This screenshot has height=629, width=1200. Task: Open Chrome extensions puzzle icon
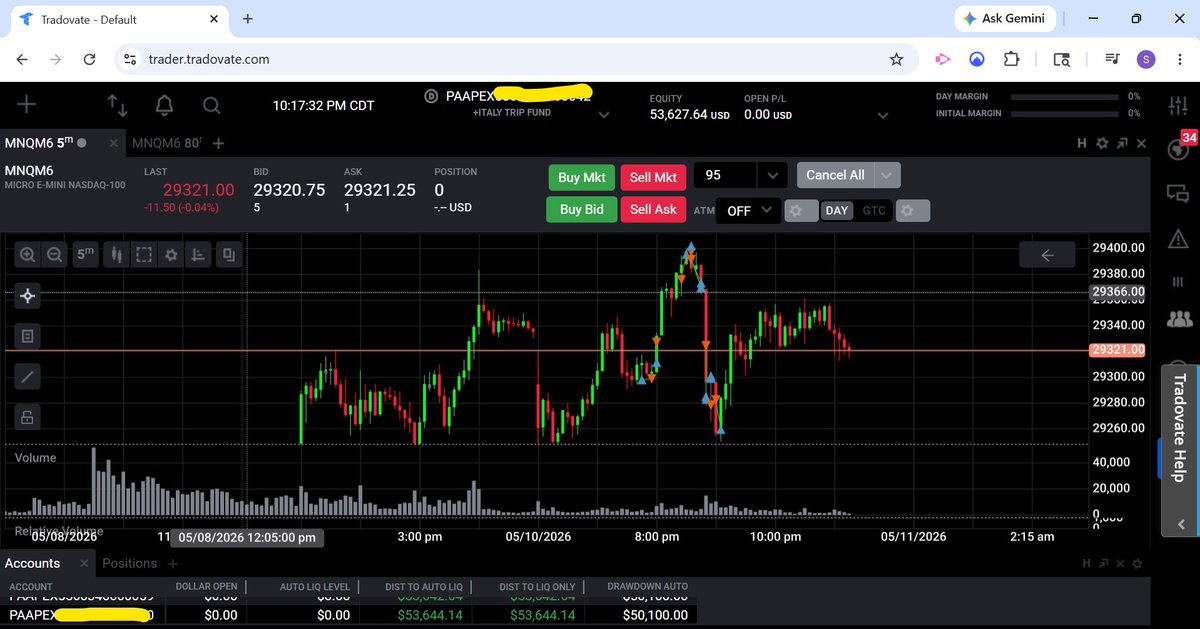[x=1011, y=59]
